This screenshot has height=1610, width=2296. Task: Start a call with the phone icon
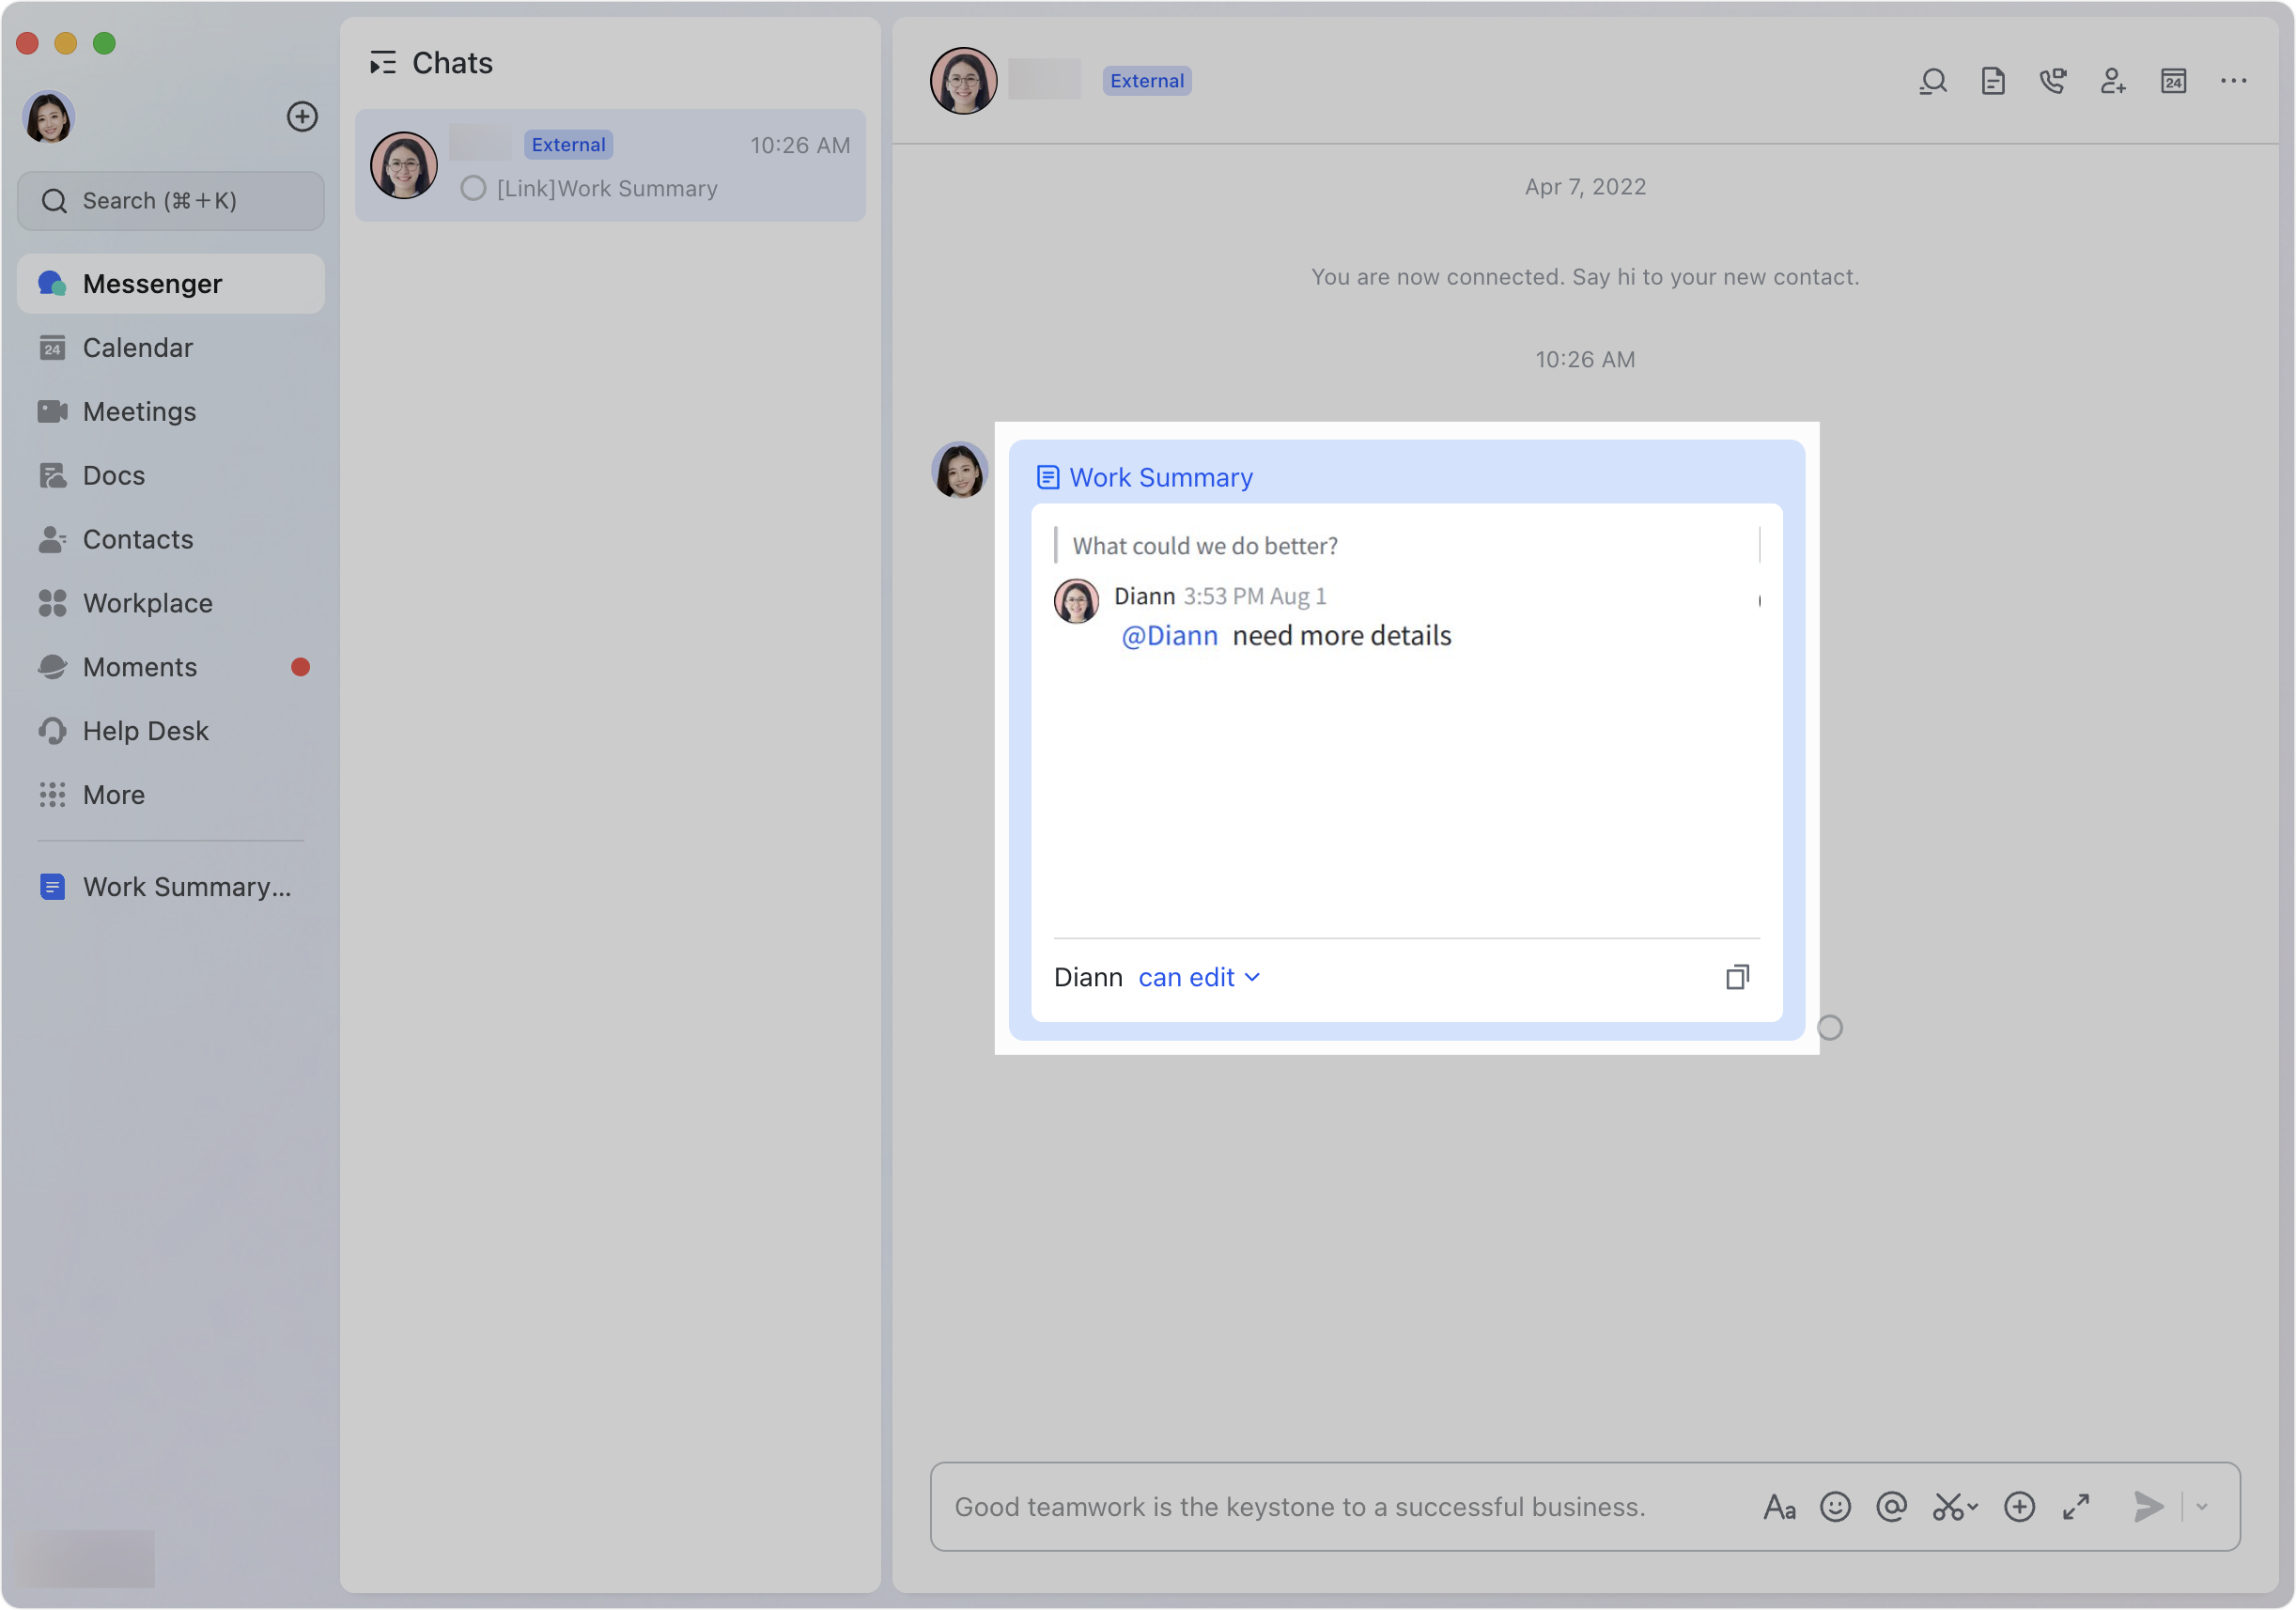pyautogui.click(x=2053, y=81)
